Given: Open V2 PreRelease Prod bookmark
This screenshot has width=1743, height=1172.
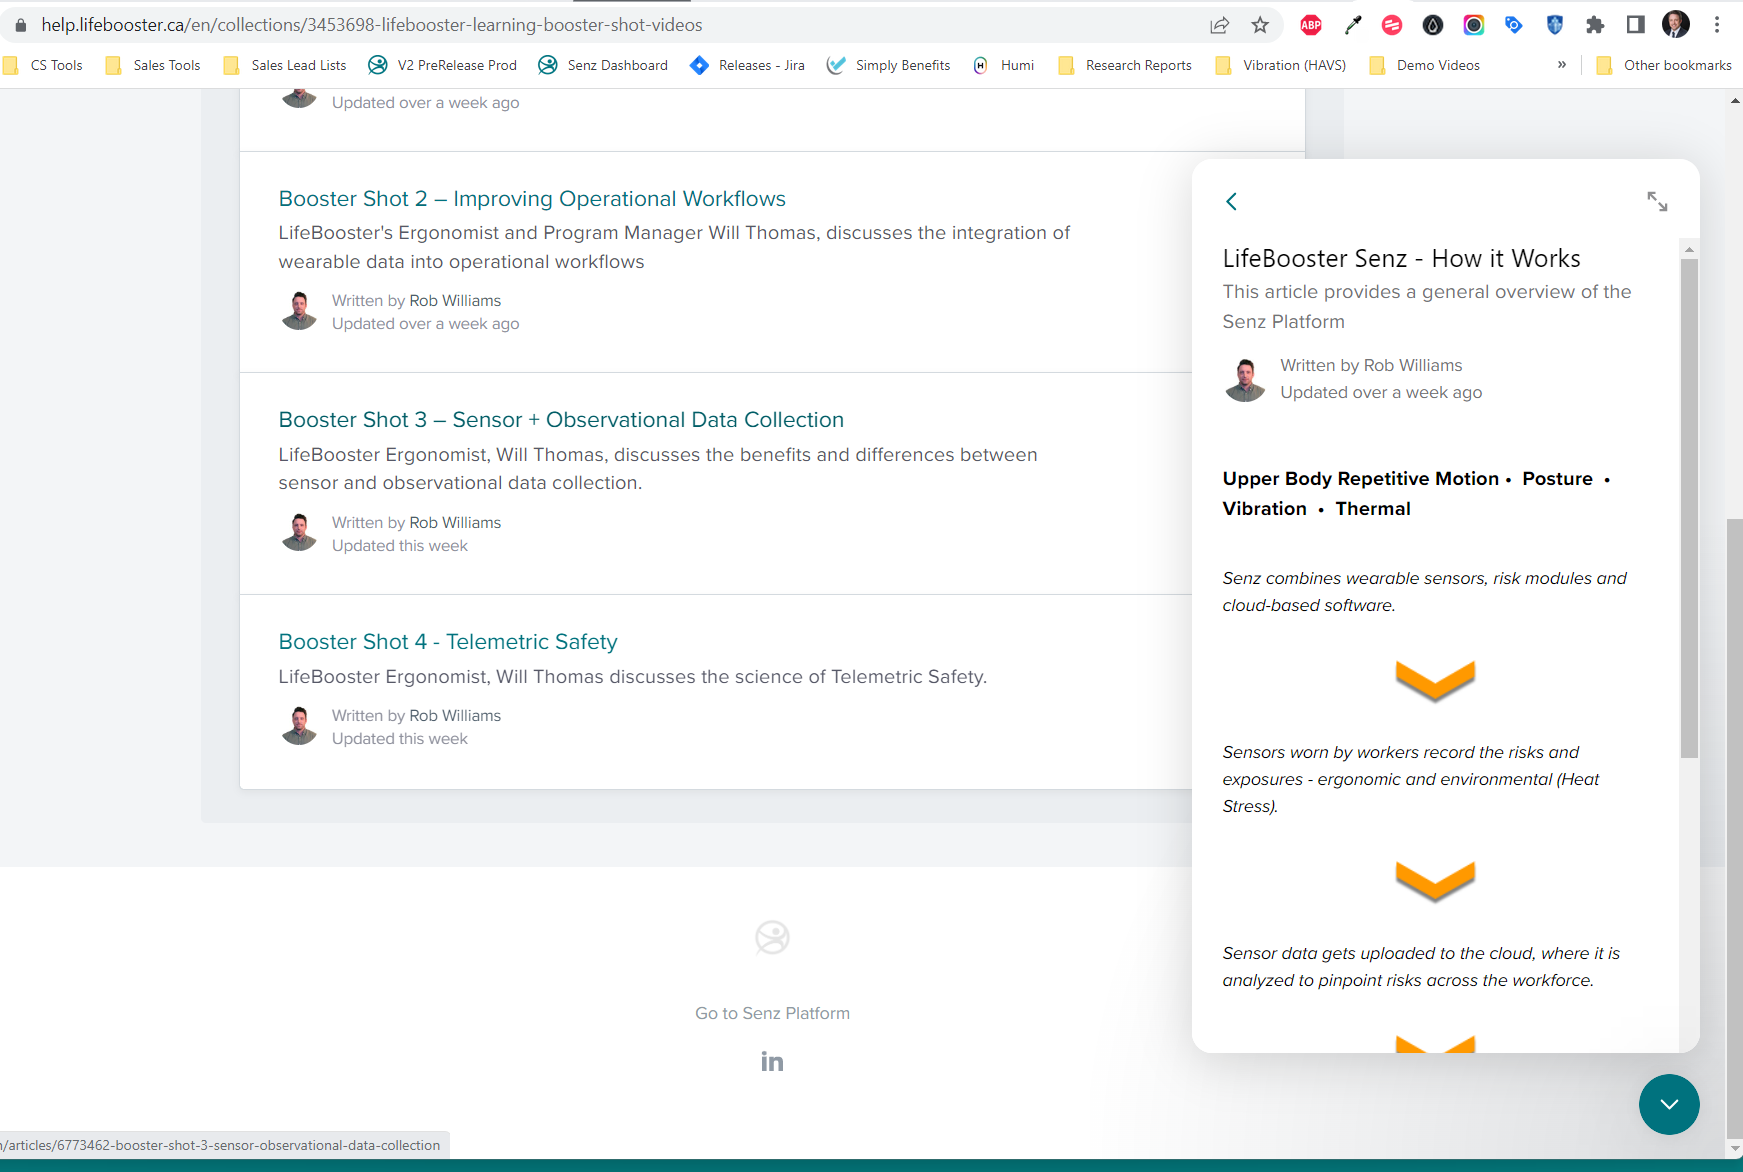Looking at the screenshot, I should pos(443,65).
